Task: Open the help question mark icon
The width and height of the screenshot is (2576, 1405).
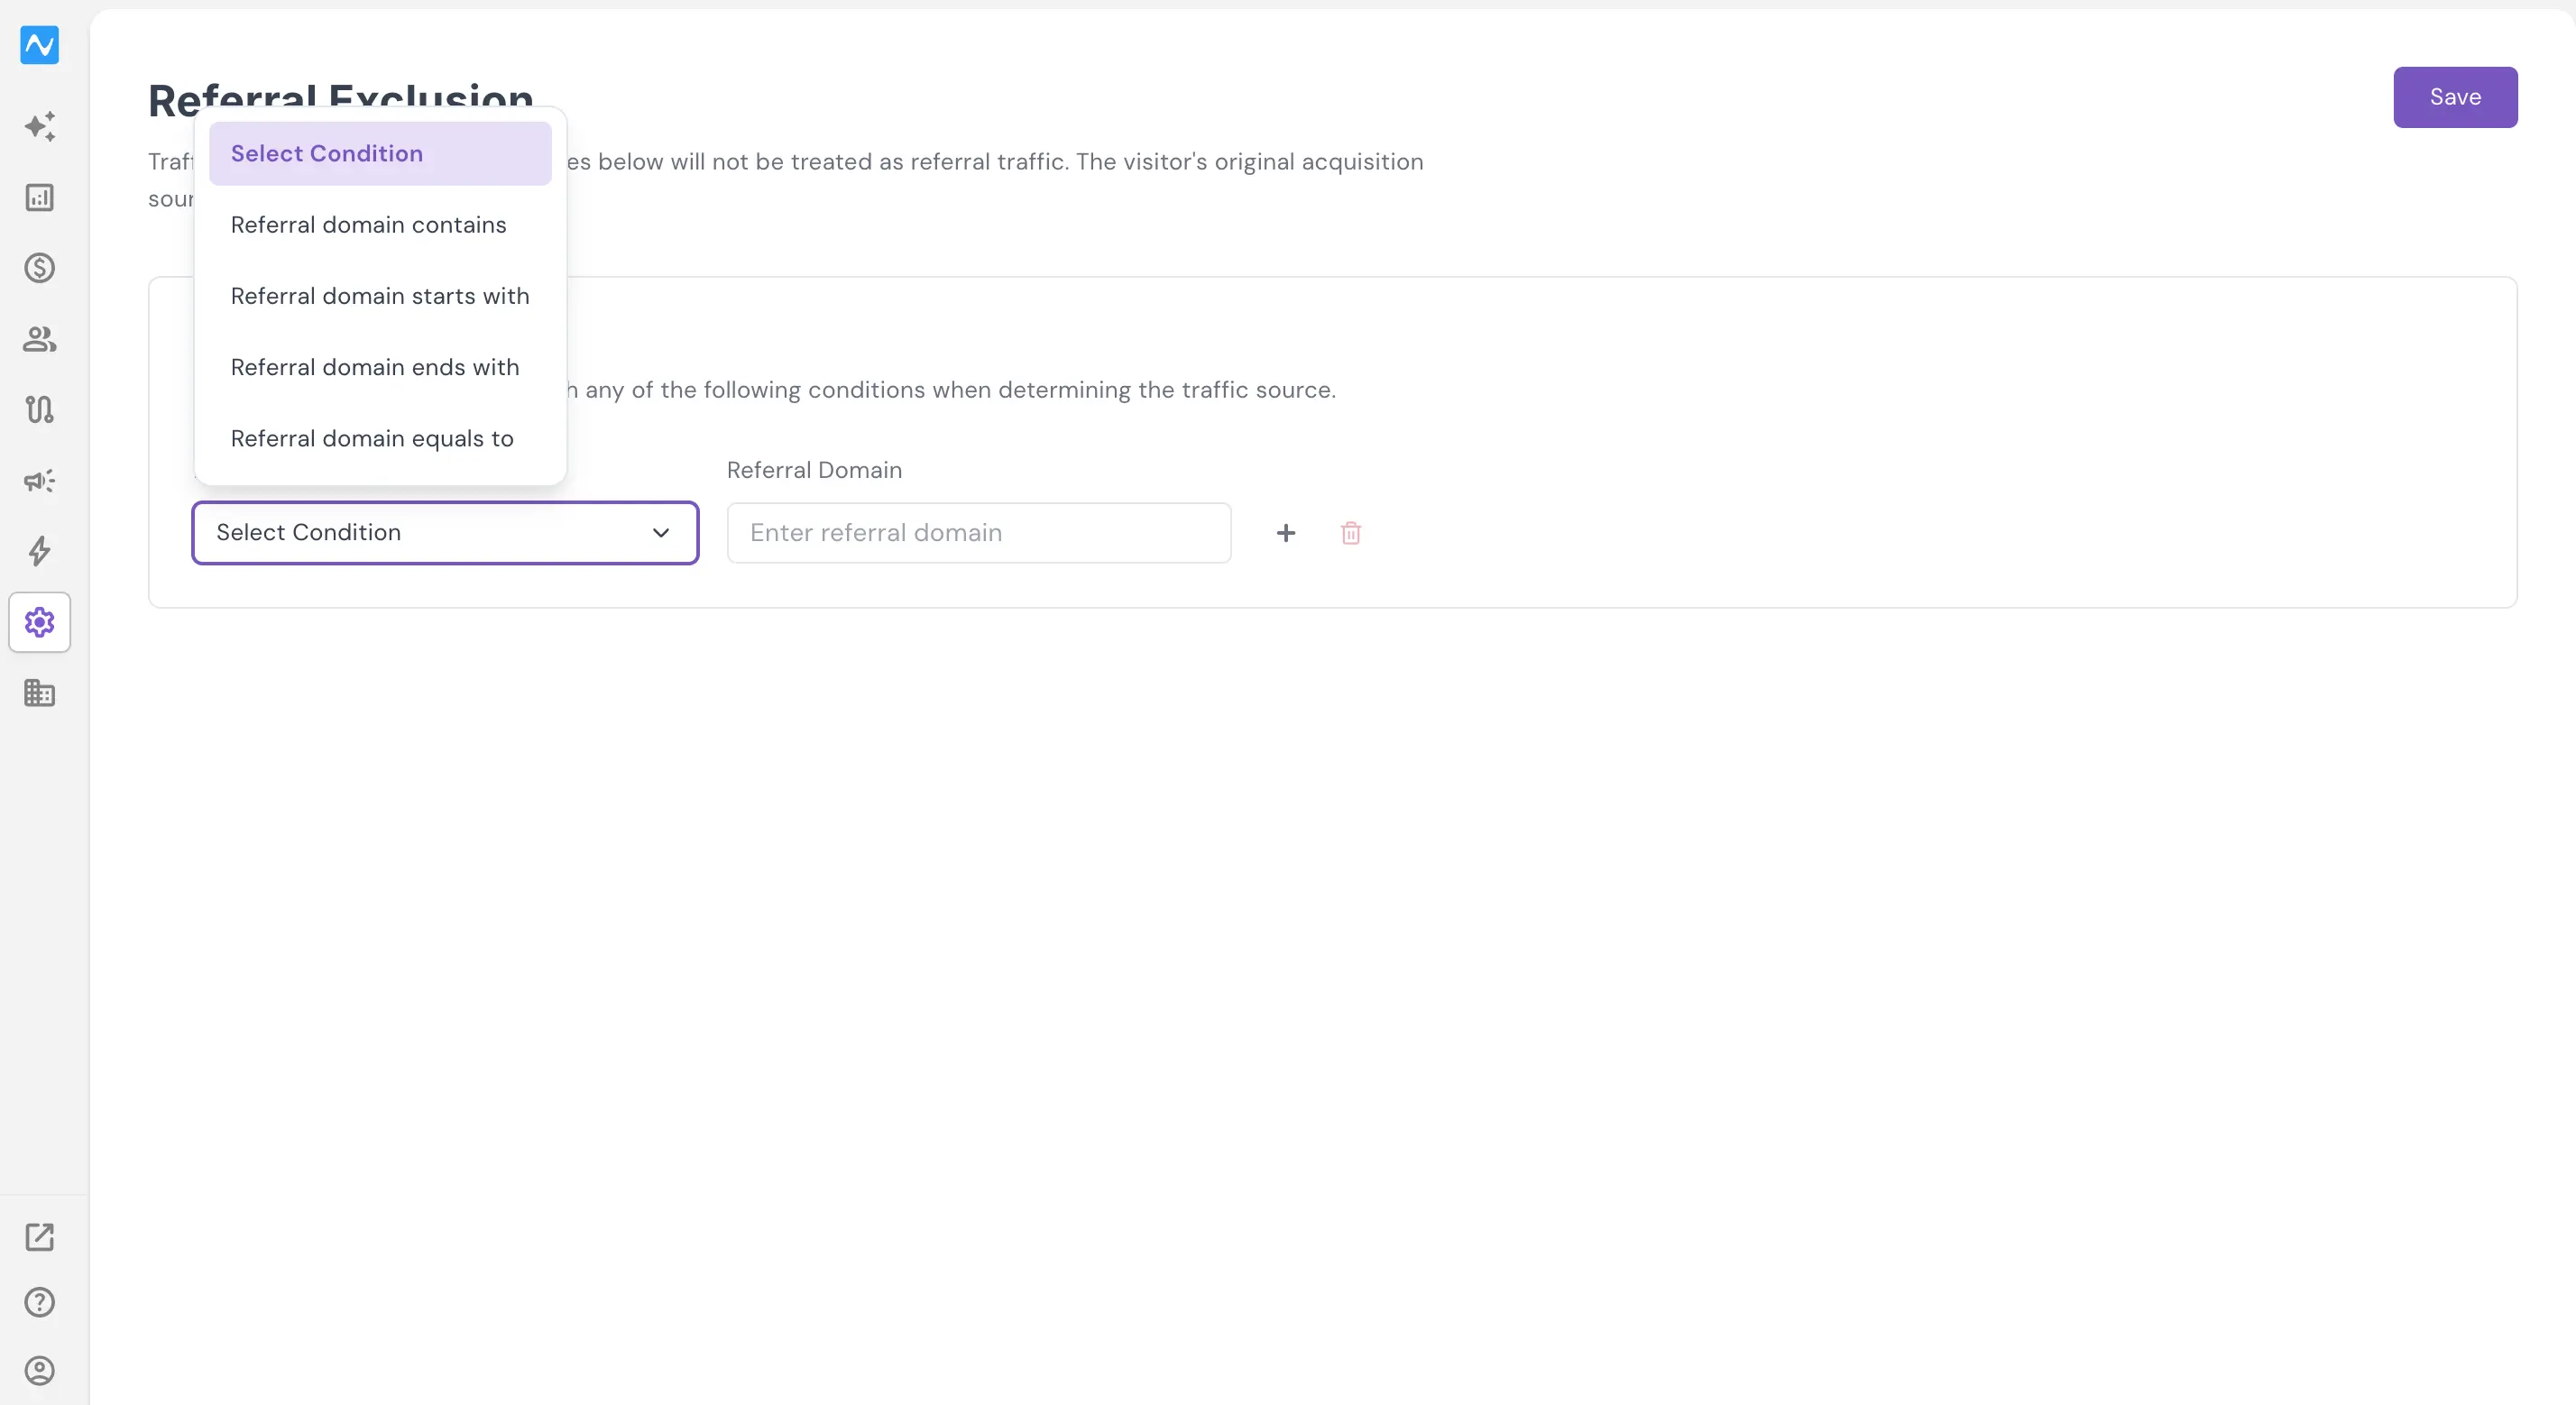Action: [x=40, y=1302]
